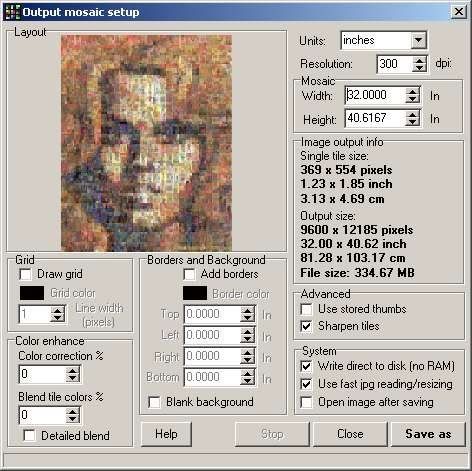The image size is (472, 471).
Task: Decrease Bottom border value with down arrow
Action: click(247, 381)
